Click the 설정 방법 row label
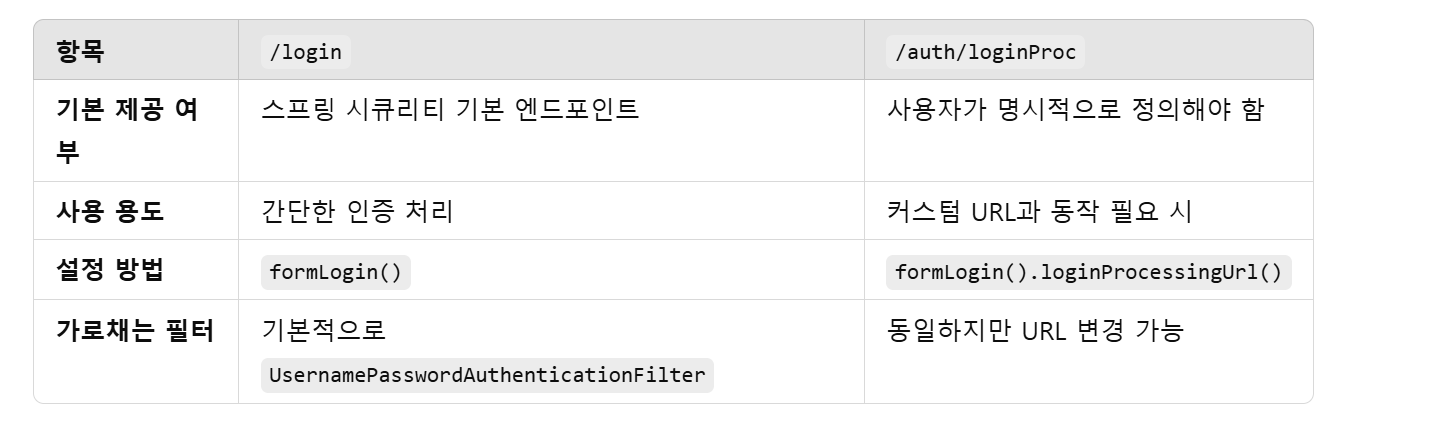The width and height of the screenshot is (1437, 430). pos(110,270)
